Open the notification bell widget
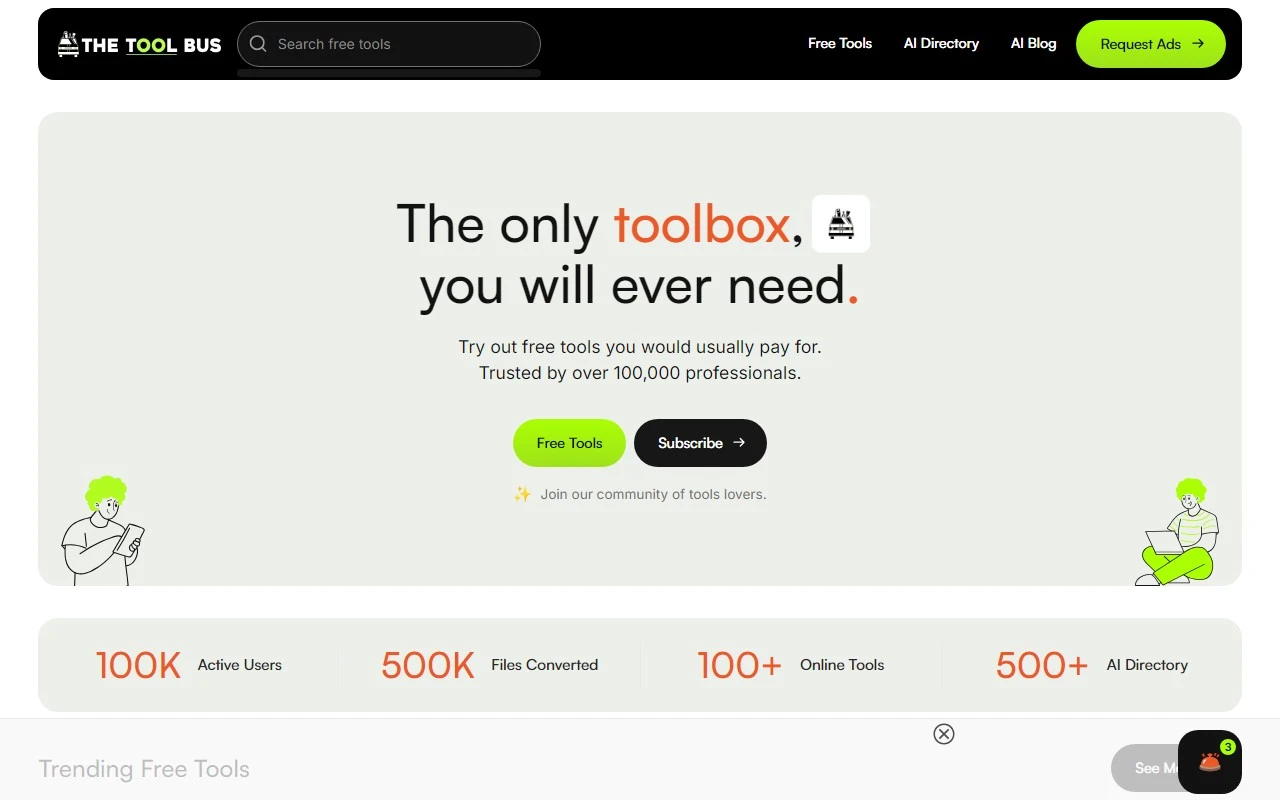 pos(1210,762)
